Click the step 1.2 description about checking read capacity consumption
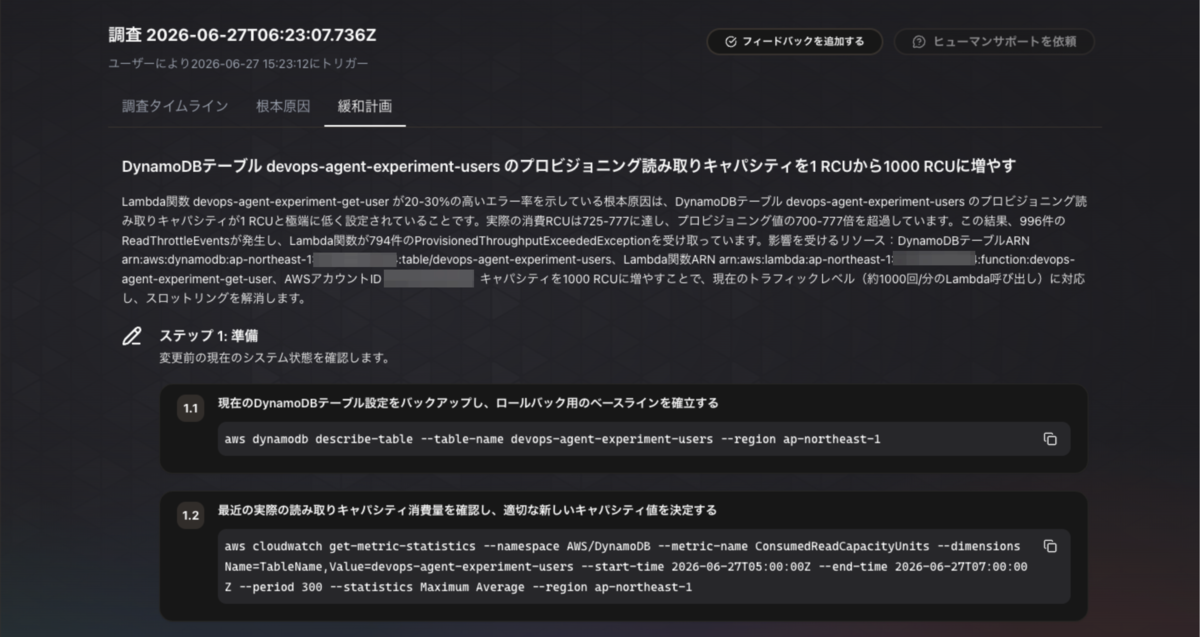 (x=467, y=510)
